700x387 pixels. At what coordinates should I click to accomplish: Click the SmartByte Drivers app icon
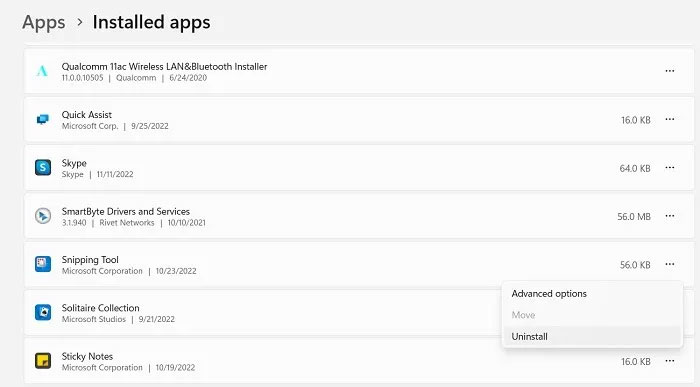click(43, 216)
